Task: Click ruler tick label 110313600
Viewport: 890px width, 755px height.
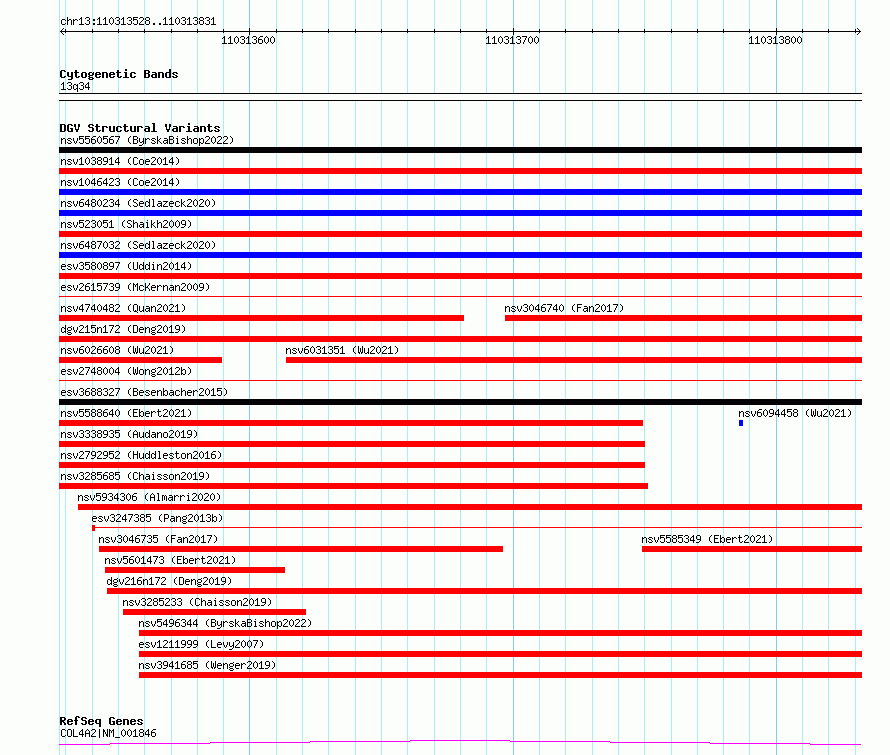Action: coord(248,40)
